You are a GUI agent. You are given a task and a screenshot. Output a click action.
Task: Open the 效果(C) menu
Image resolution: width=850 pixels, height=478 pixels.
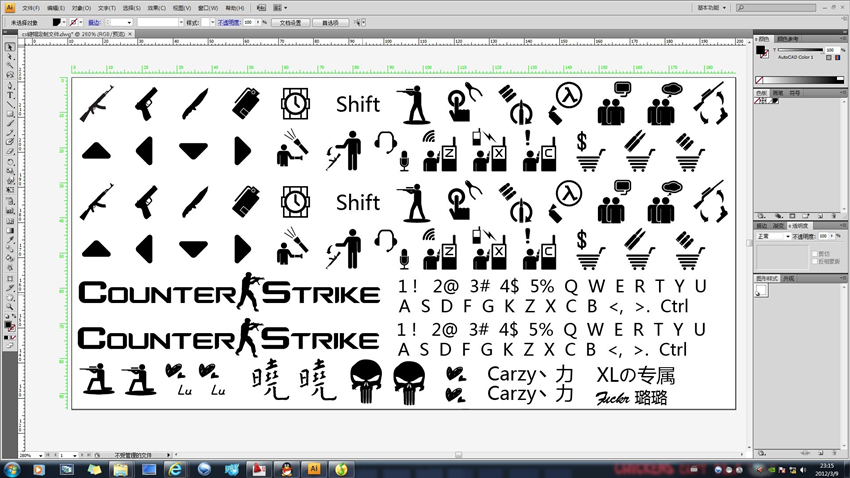(x=157, y=8)
